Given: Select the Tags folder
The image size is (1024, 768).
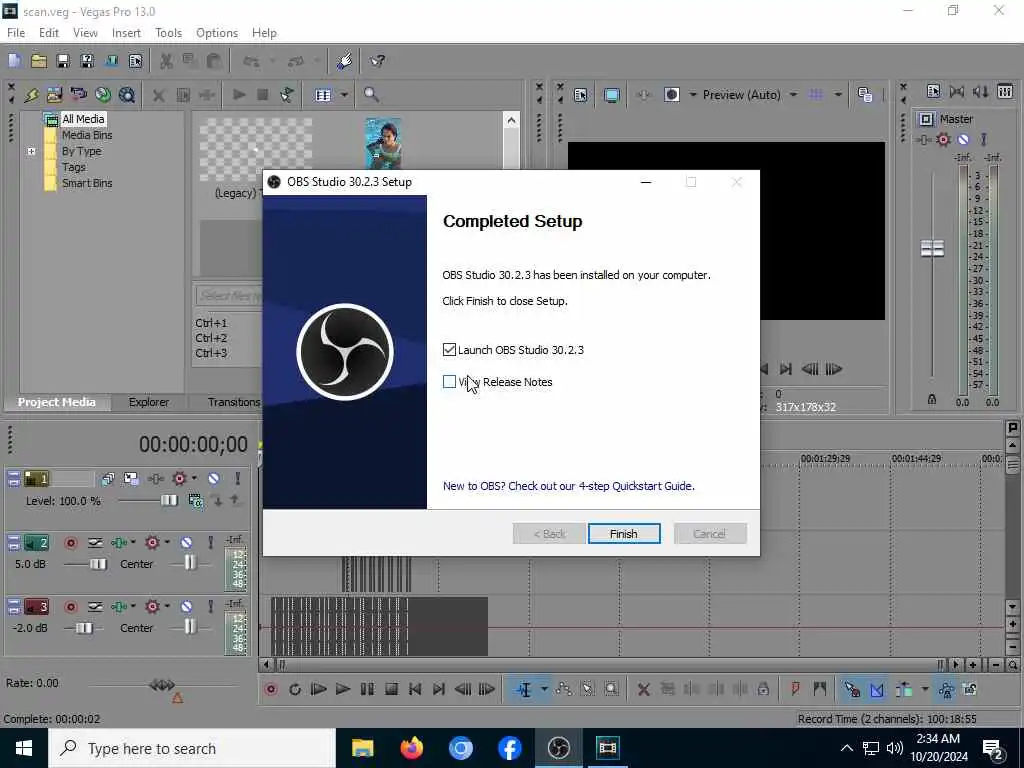Looking at the screenshot, I should pyautogui.click(x=74, y=167).
